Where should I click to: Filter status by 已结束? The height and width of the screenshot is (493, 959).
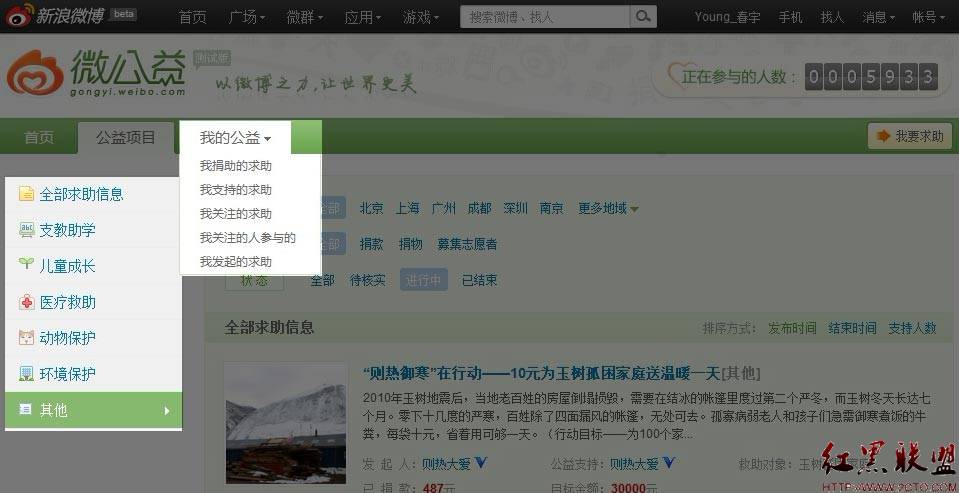click(479, 280)
